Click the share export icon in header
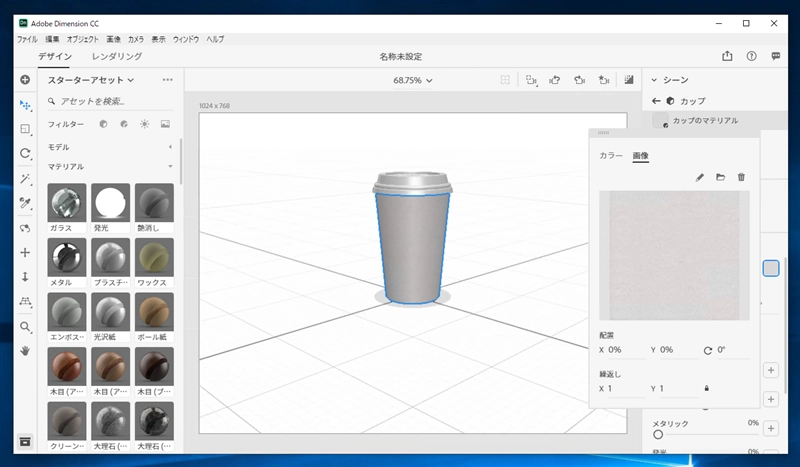Screen dimensions: 800x467 click(x=728, y=56)
